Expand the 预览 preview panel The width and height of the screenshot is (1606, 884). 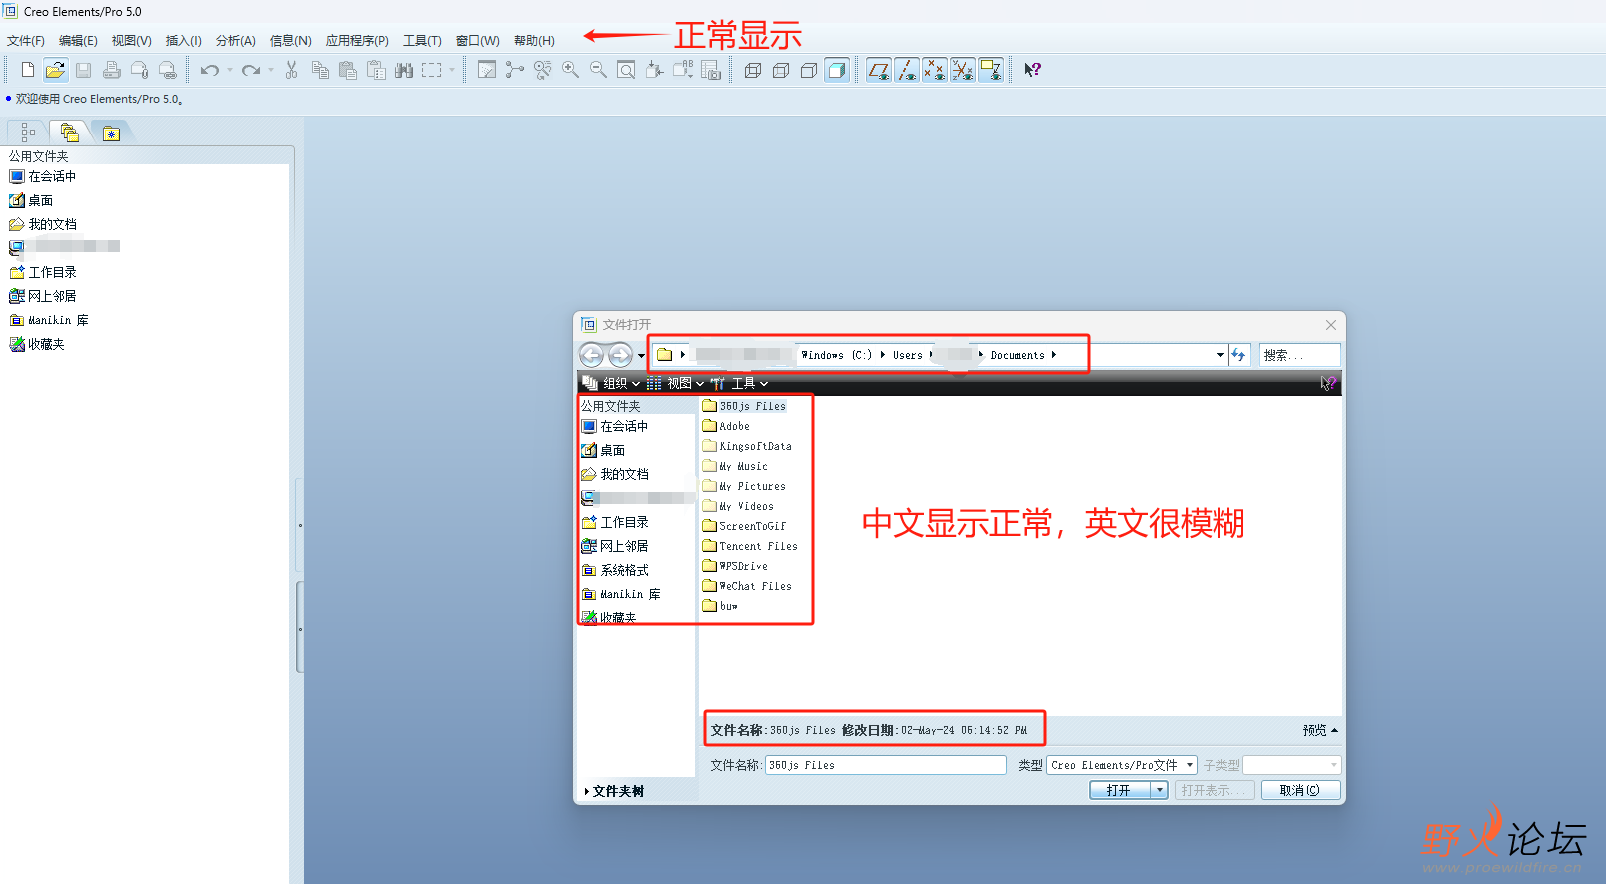coord(1320,731)
